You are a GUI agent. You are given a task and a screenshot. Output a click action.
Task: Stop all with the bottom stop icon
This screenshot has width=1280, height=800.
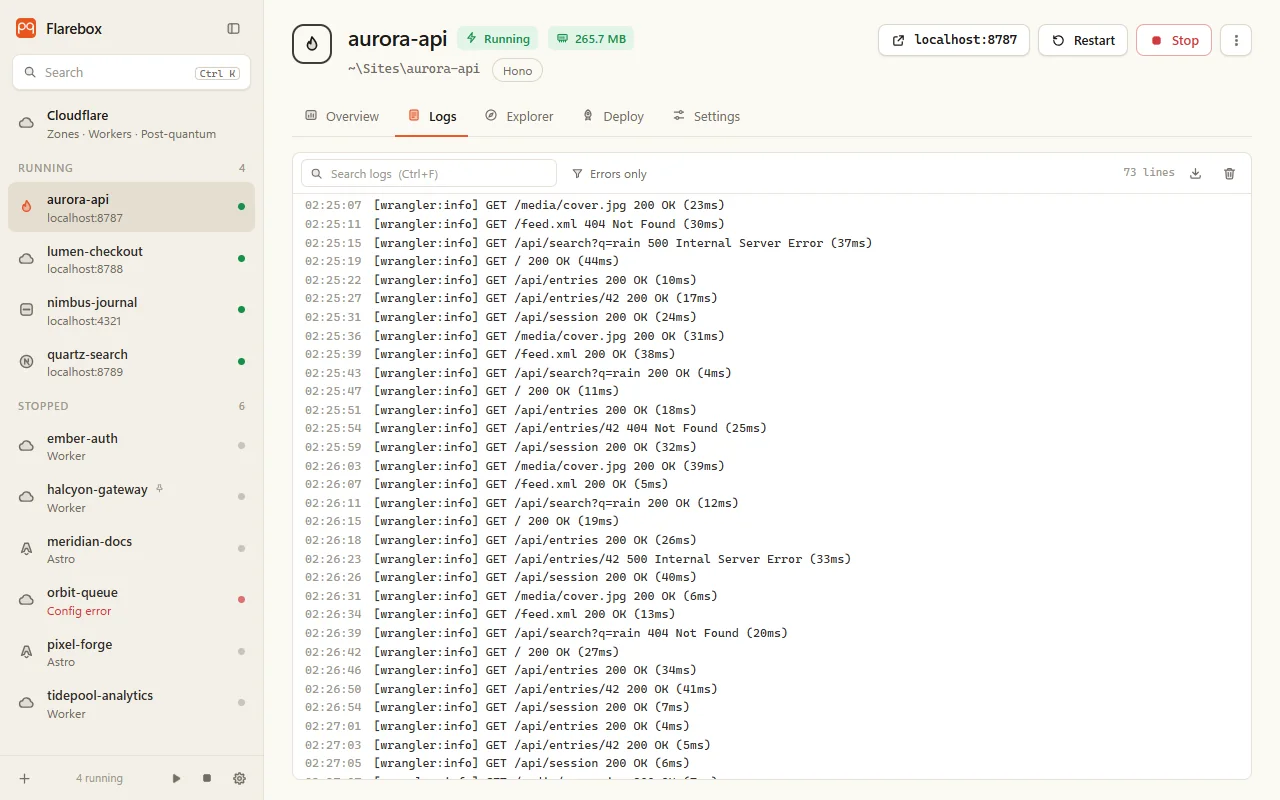(x=207, y=778)
